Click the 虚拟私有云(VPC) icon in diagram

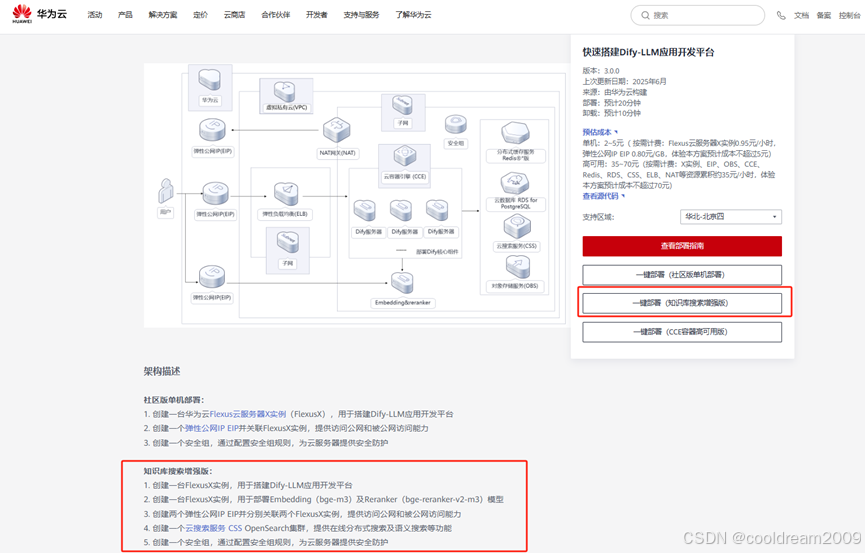(285, 91)
